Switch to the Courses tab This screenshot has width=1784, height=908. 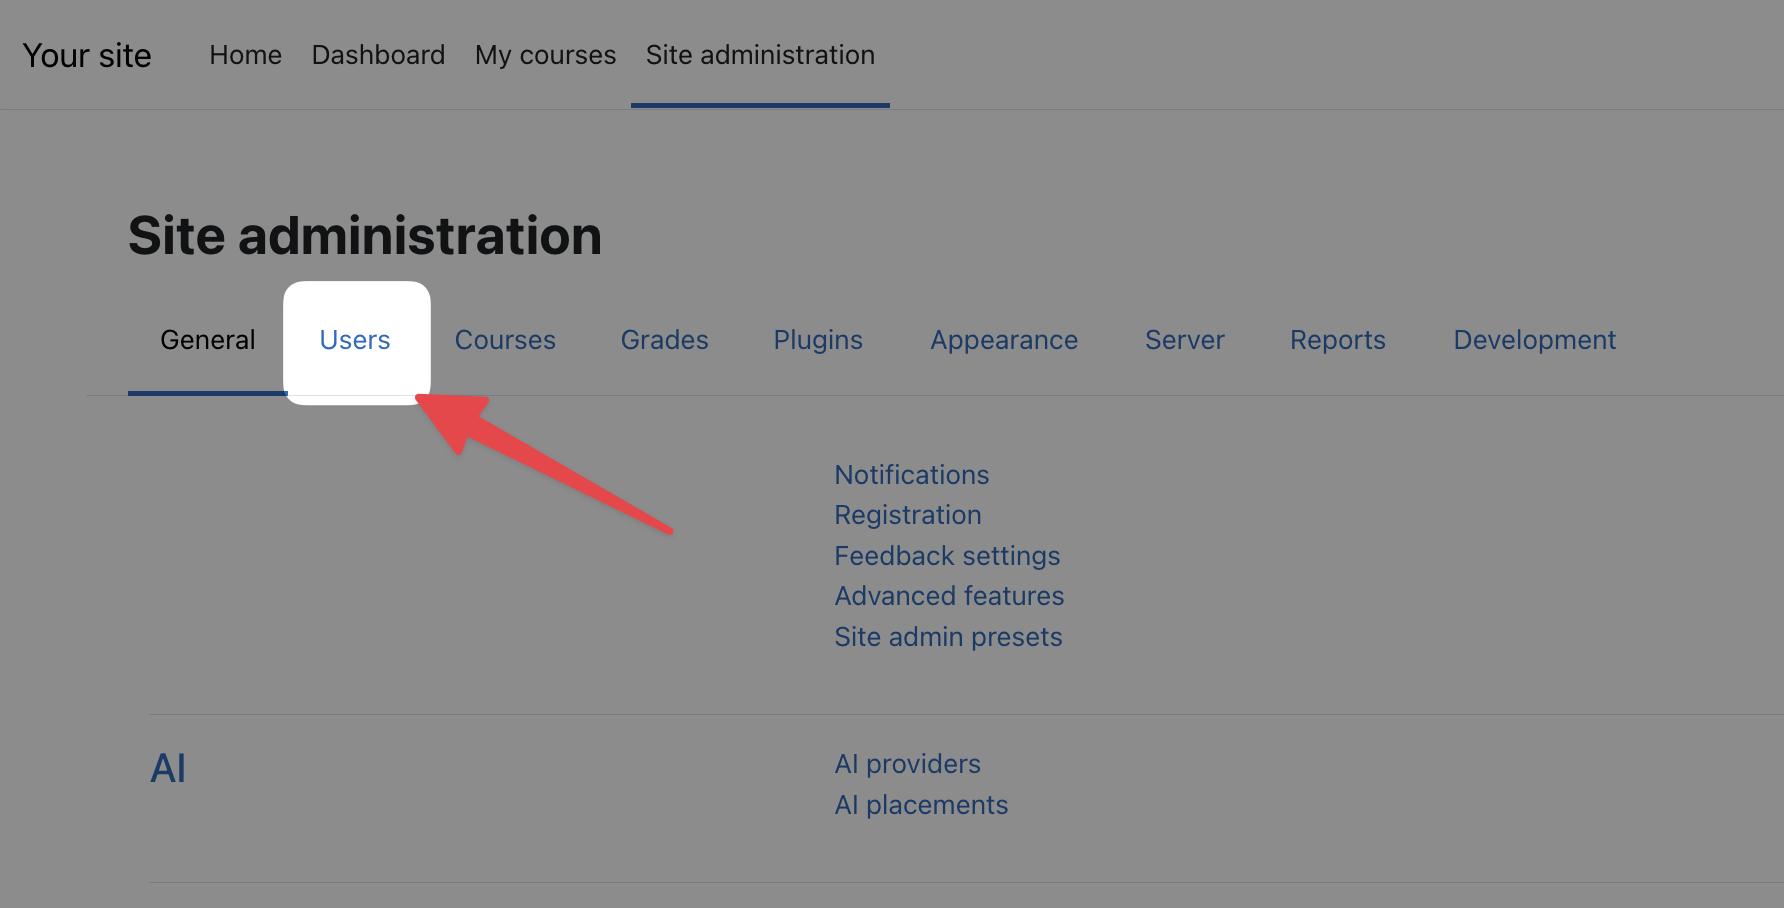click(505, 341)
